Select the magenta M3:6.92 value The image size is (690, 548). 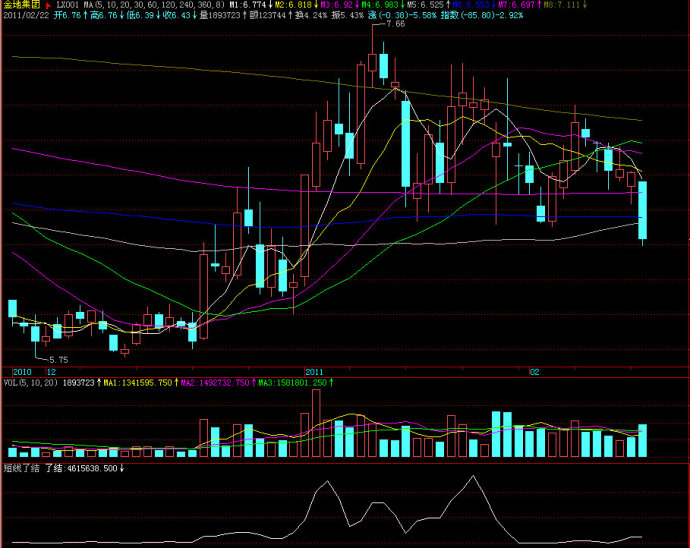(336, 5)
